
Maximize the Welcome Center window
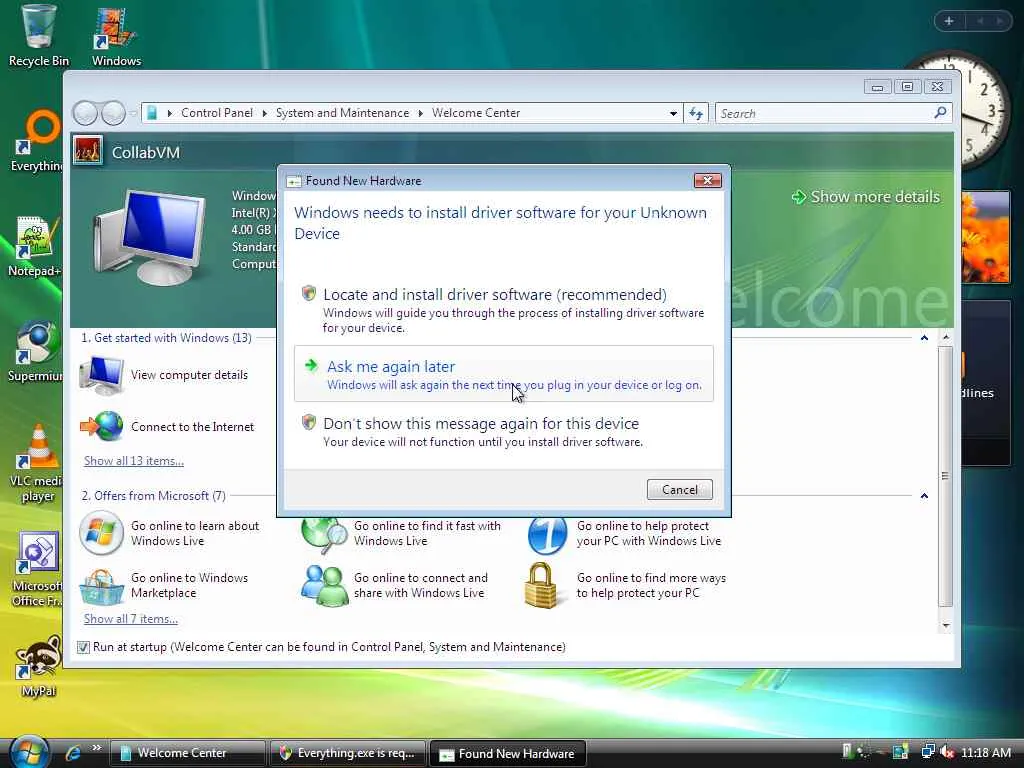(x=907, y=87)
